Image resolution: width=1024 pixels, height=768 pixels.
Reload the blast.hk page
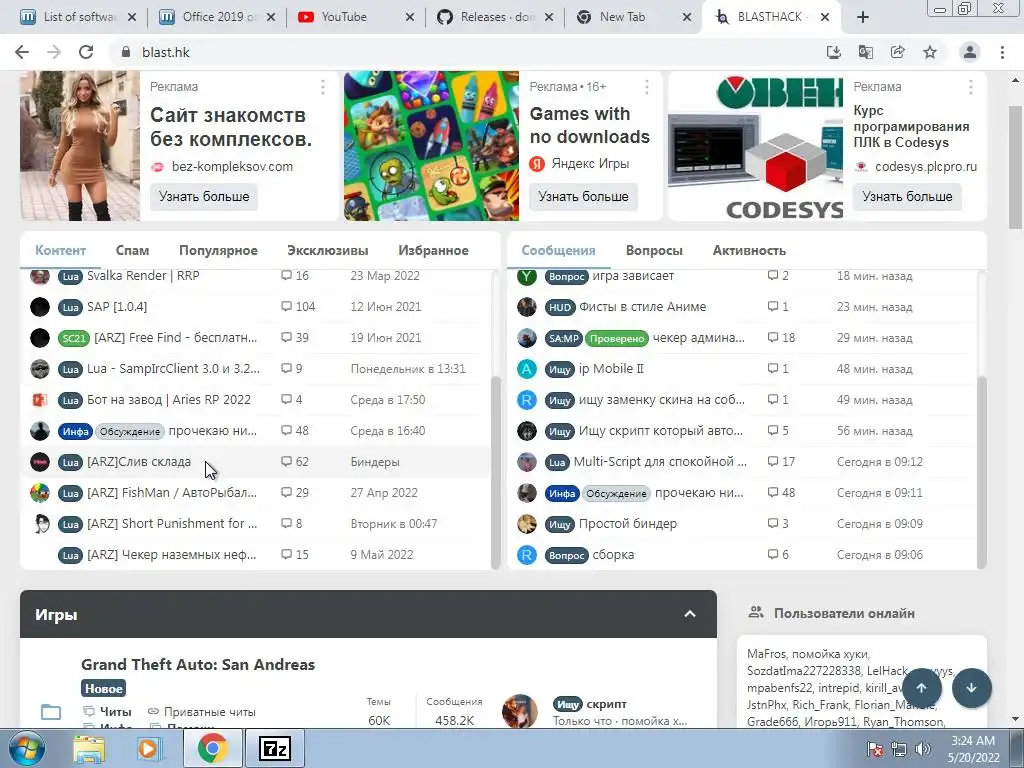[x=86, y=52]
